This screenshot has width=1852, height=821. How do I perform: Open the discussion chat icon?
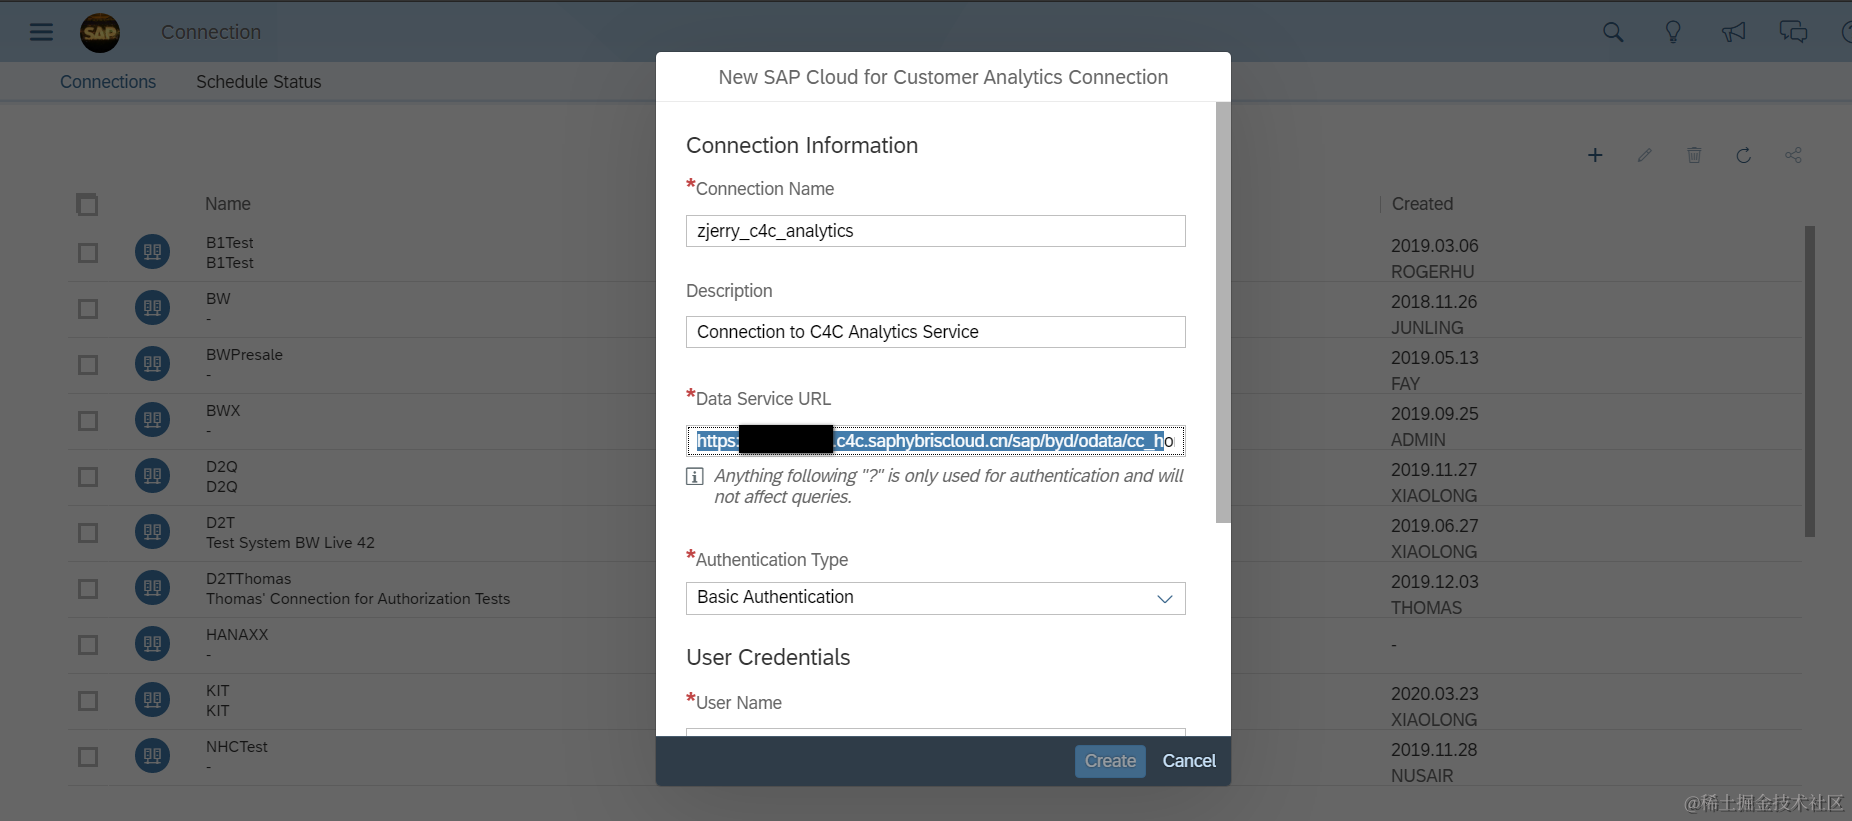tap(1793, 32)
